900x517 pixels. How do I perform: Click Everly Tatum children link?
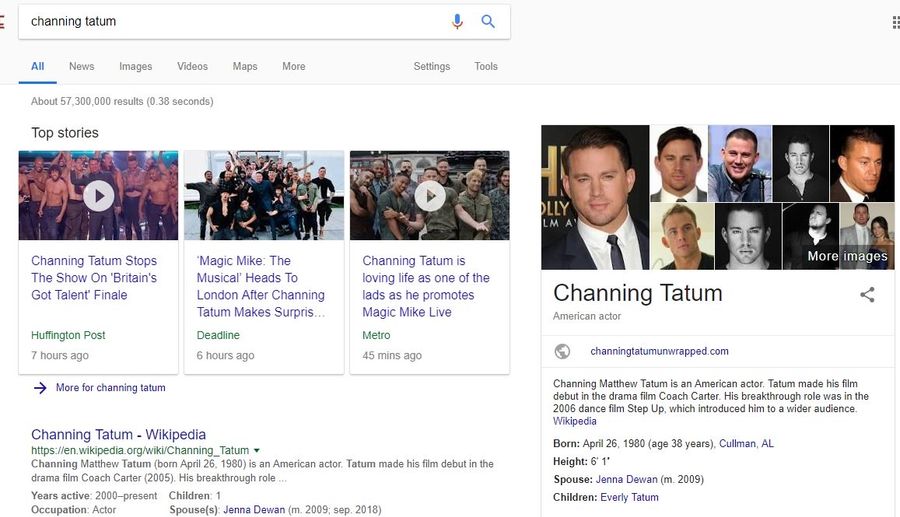(629, 497)
